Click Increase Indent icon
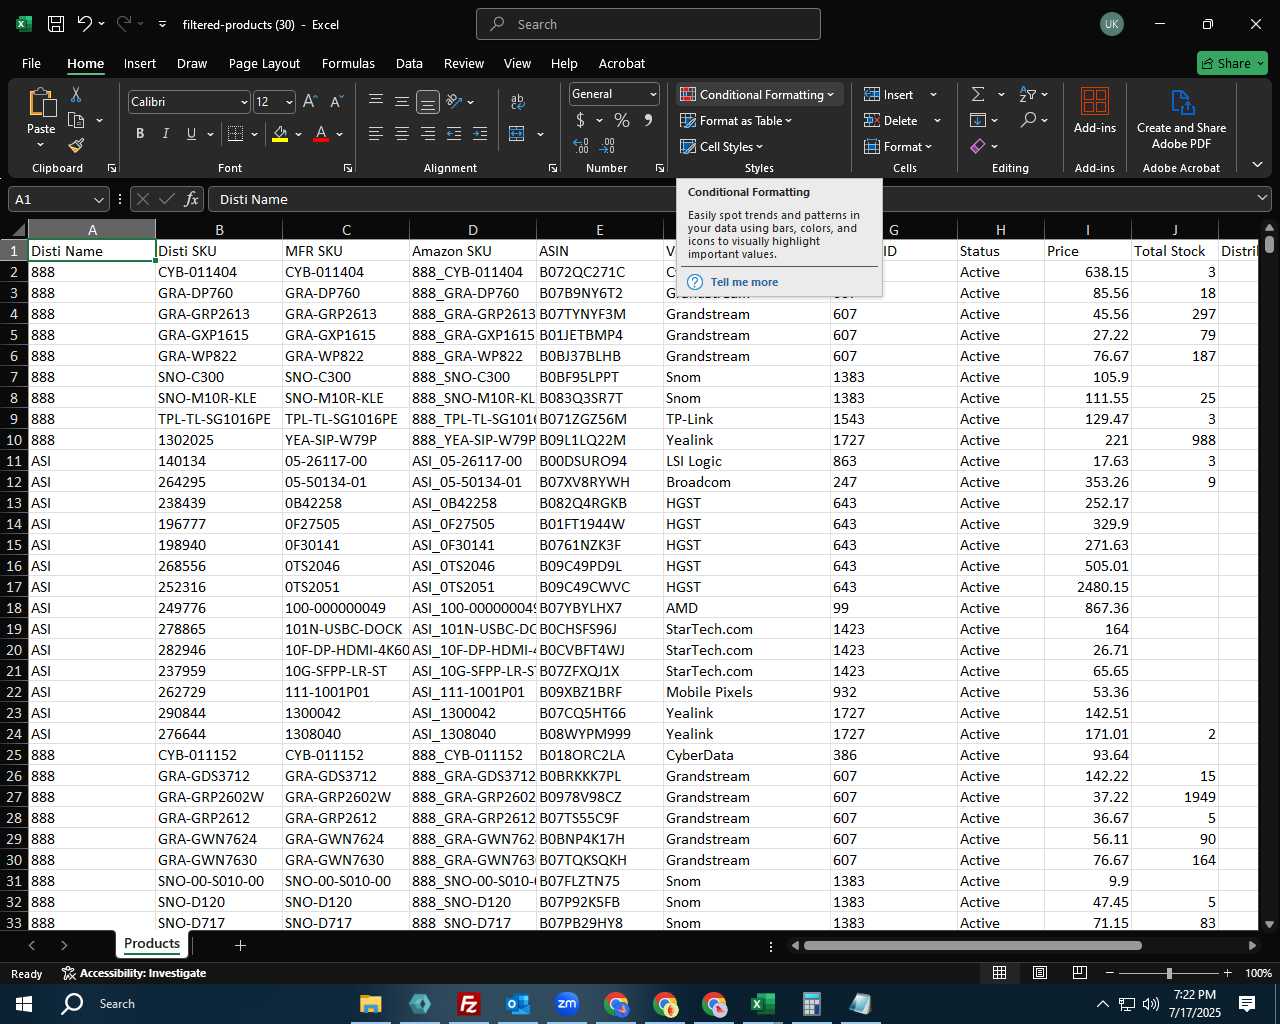Viewport: 1280px width, 1024px height. (x=480, y=134)
